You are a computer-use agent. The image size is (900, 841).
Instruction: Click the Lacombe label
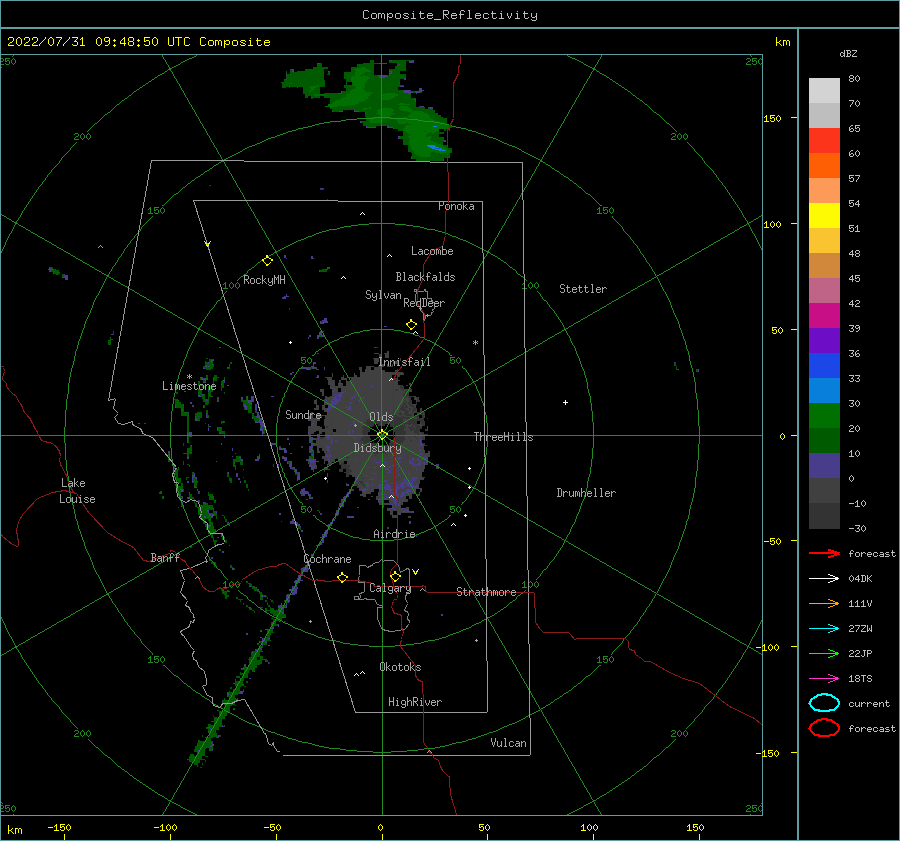[432, 251]
